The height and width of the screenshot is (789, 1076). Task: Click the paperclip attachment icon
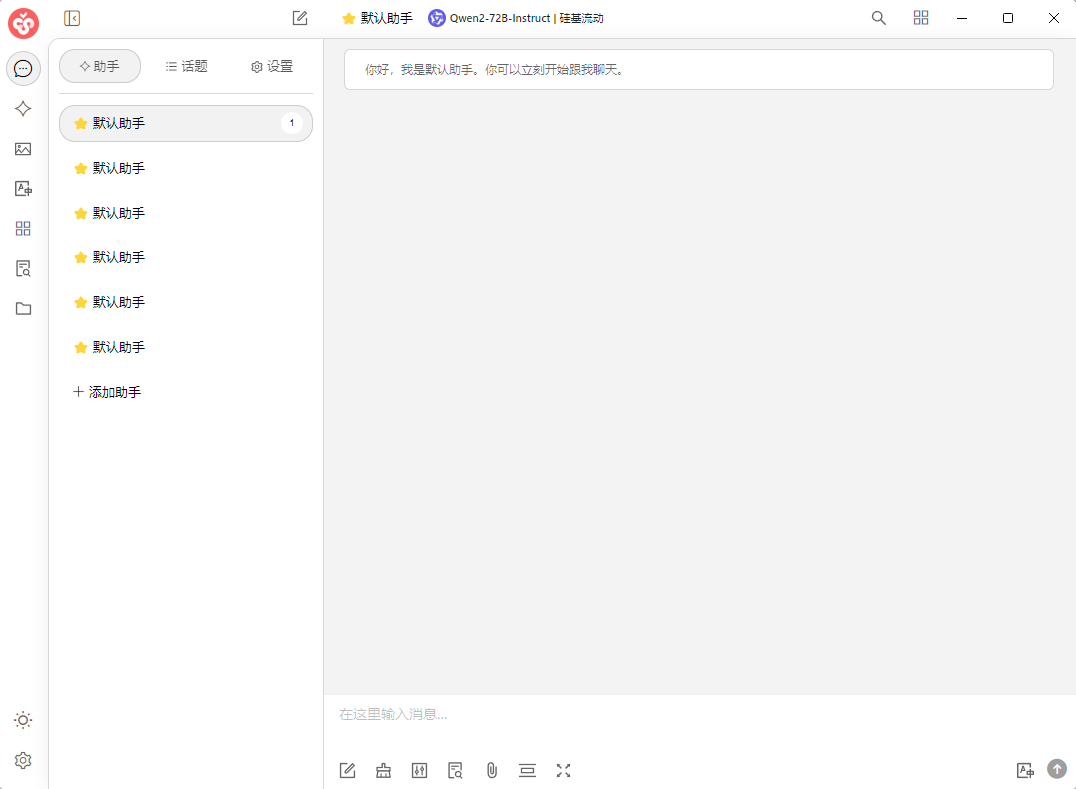(x=491, y=770)
